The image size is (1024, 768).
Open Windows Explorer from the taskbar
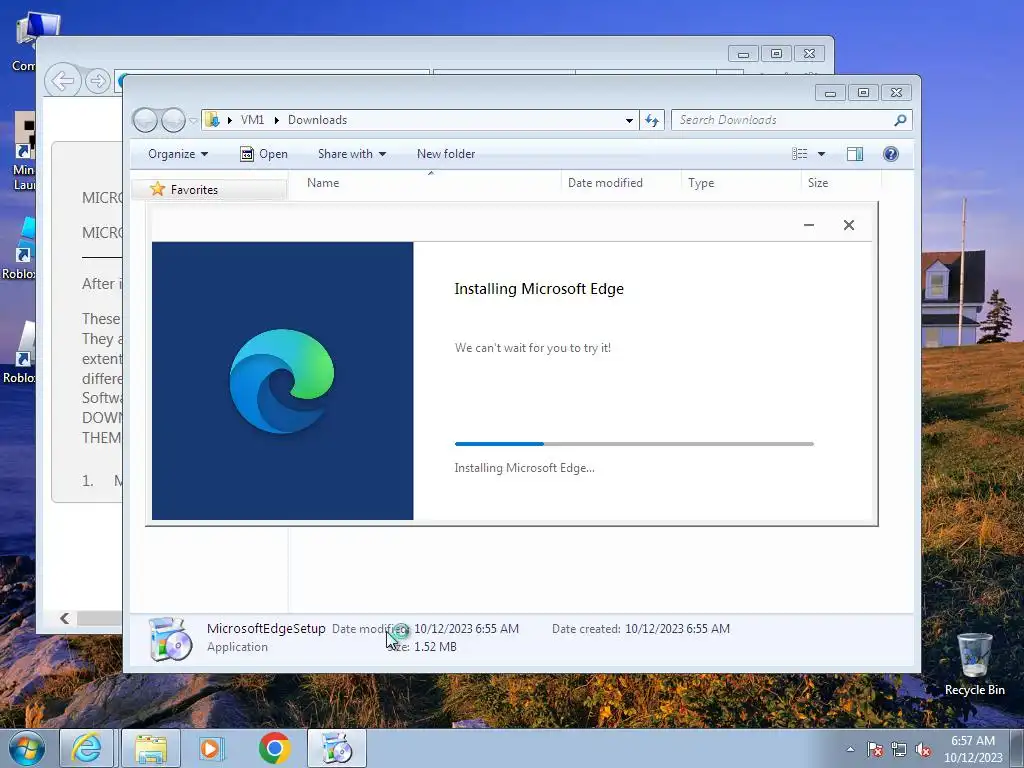click(x=151, y=748)
